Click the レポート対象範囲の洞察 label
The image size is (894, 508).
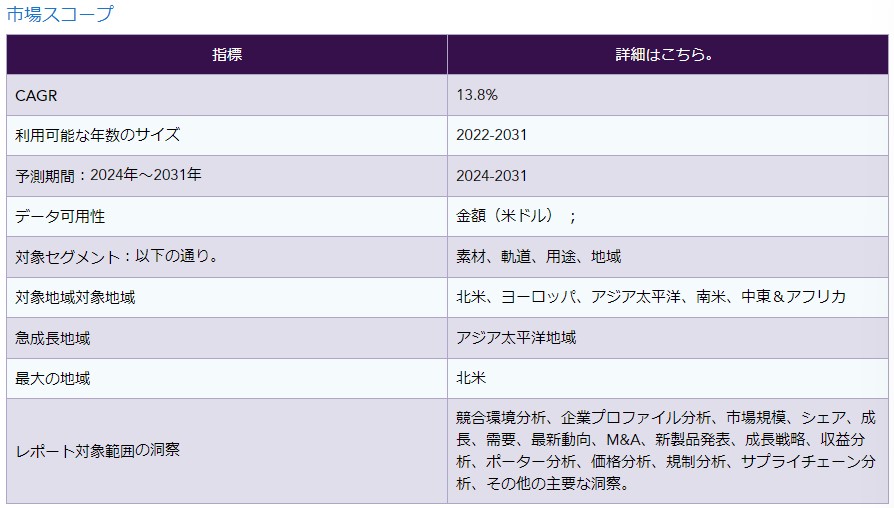[x=98, y=451]
